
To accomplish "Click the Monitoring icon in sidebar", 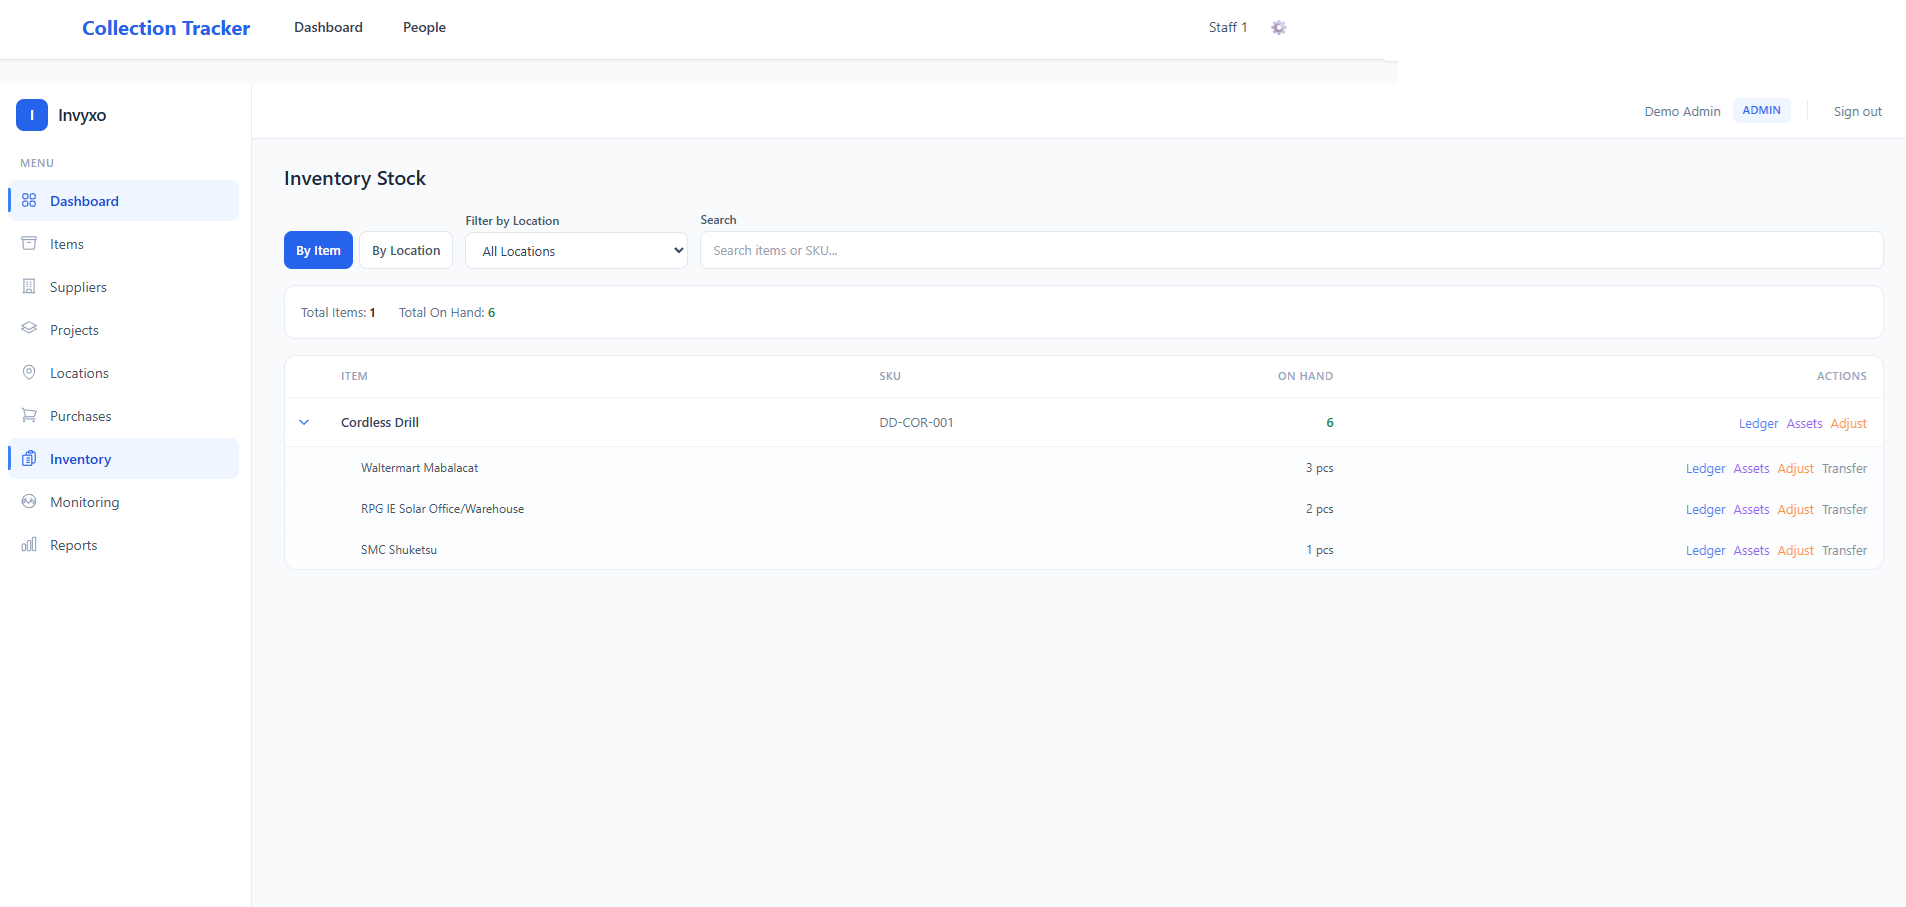I will (29, 501).
